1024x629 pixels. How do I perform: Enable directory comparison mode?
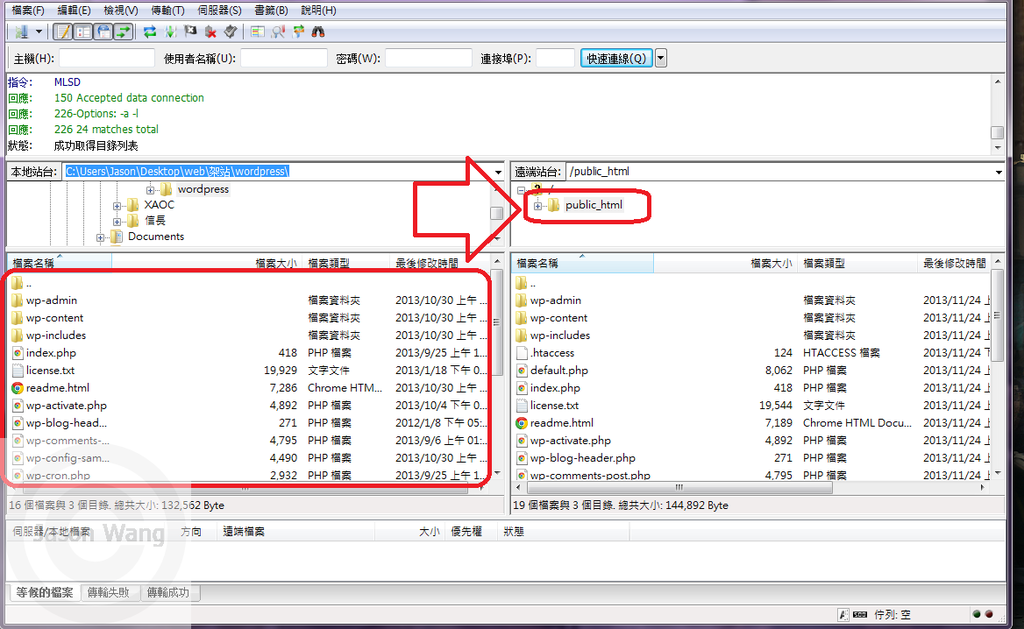tap(258, 31)
